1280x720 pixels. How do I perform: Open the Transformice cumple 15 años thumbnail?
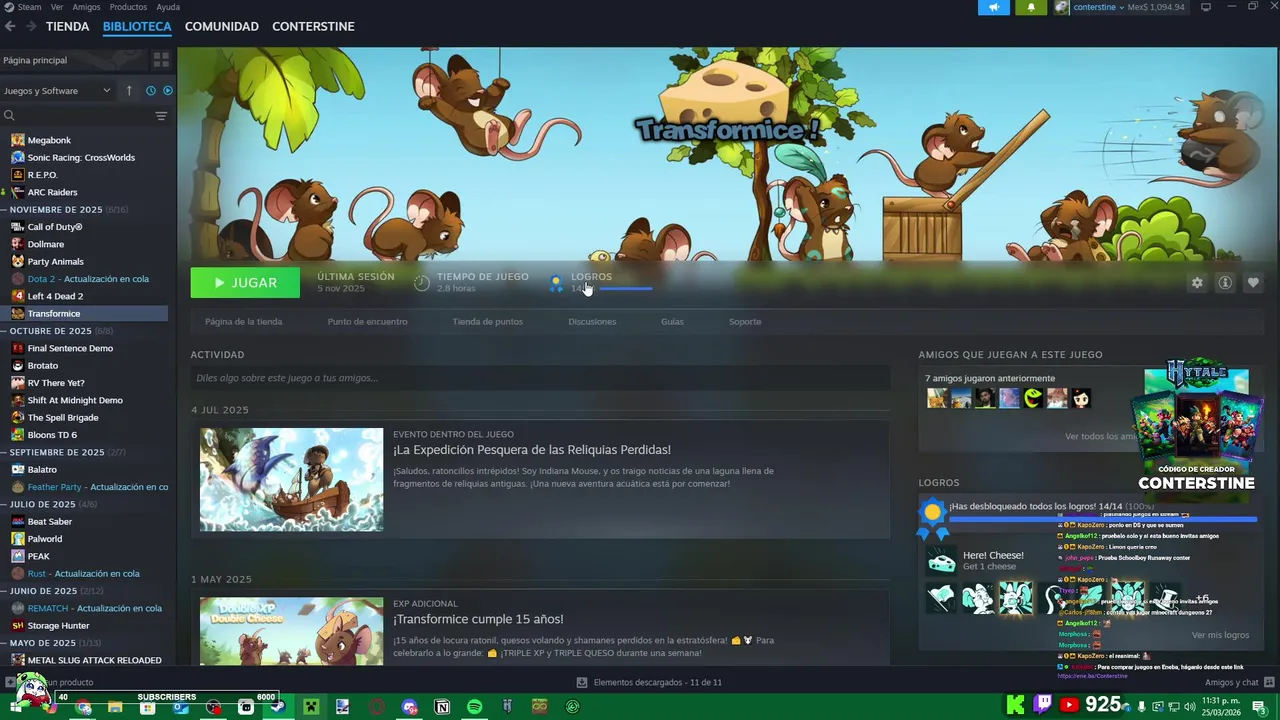click(291, 631)
